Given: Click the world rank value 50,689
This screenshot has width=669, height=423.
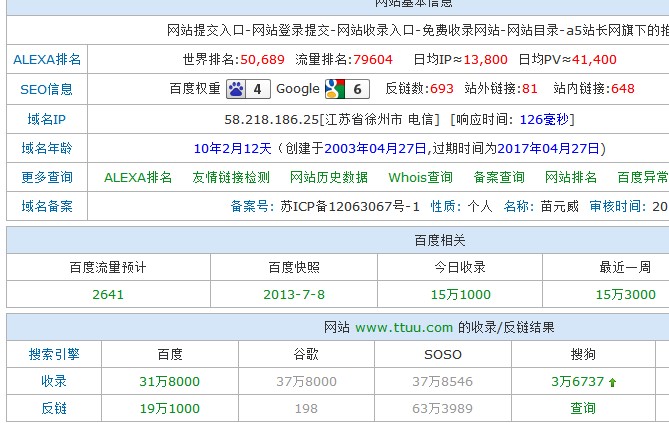Looking at the screenshot, I should 262,59.
